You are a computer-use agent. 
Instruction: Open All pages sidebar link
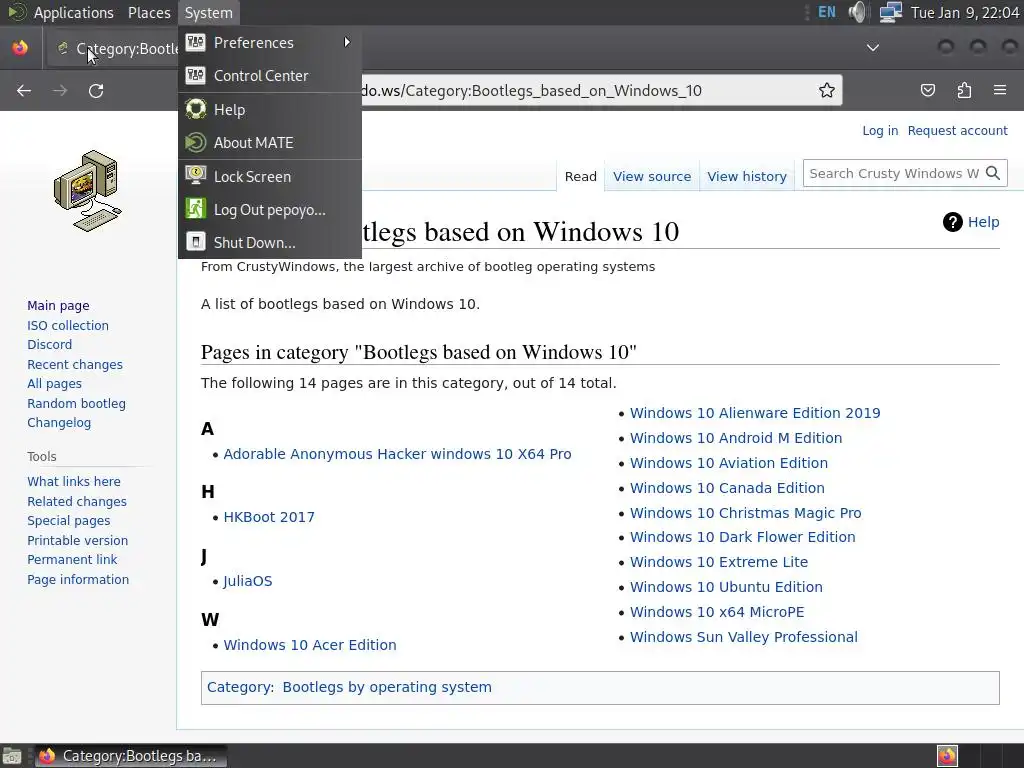pyautogui.click(x=54, y=383)
